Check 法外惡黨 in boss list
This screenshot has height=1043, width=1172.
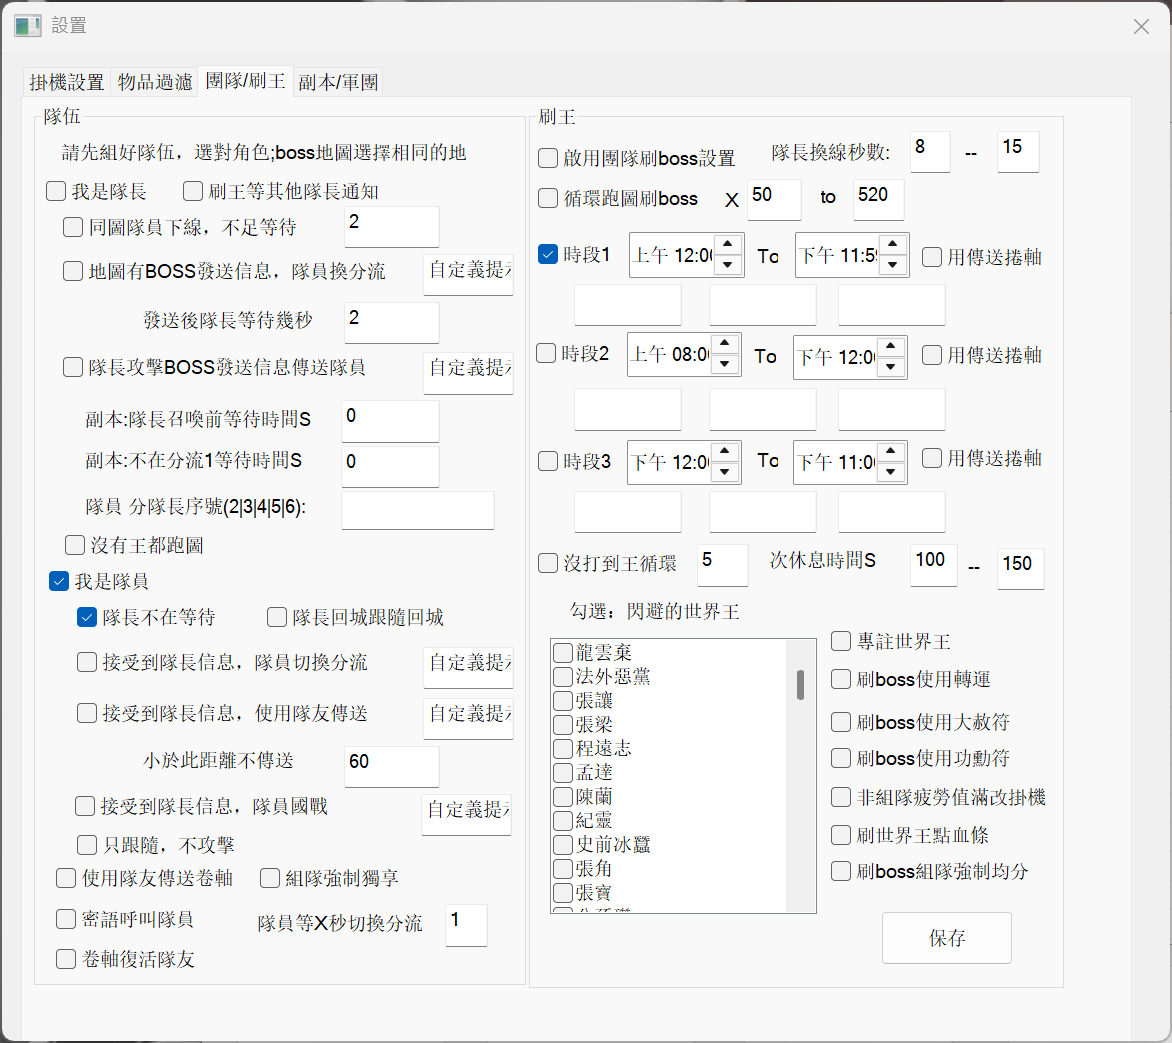coord(563,677)
